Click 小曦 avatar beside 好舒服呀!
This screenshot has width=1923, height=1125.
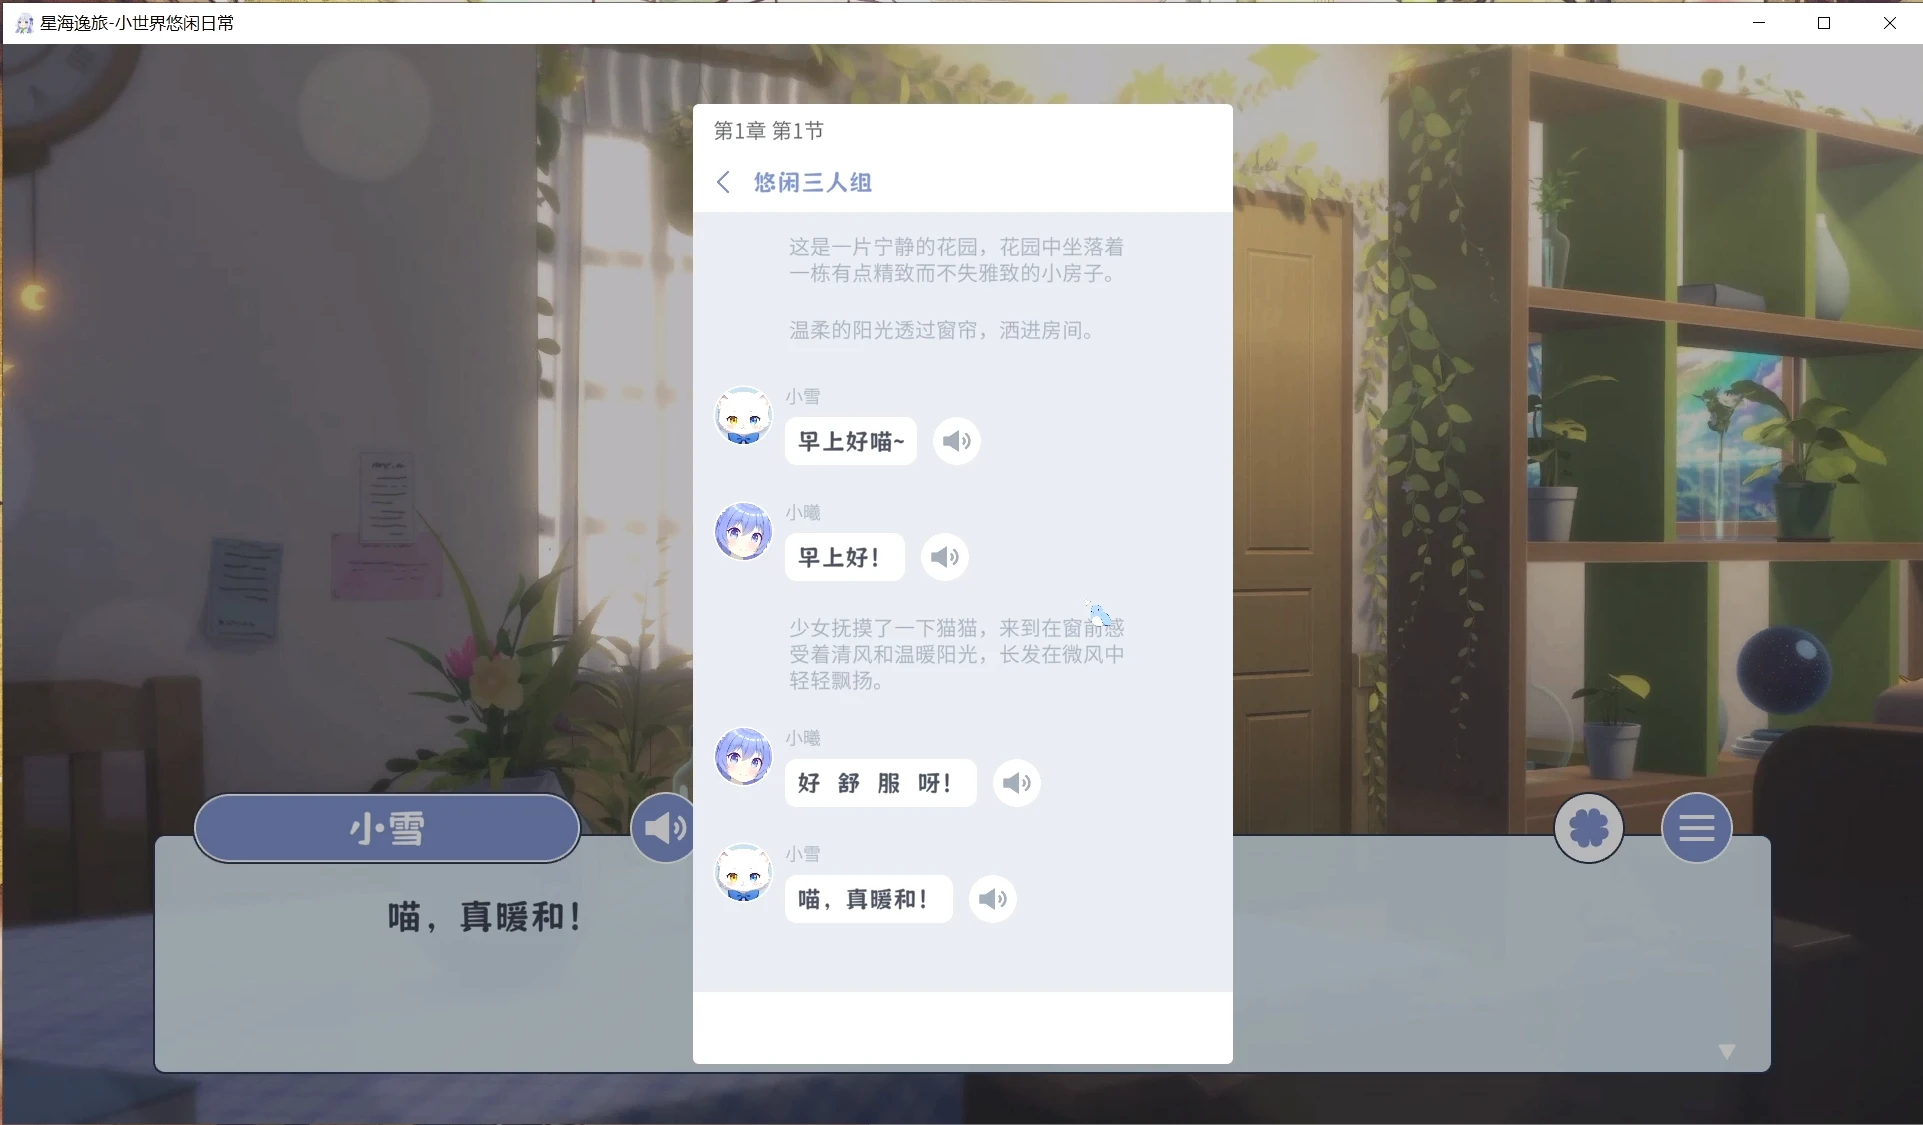pos(743,757)
